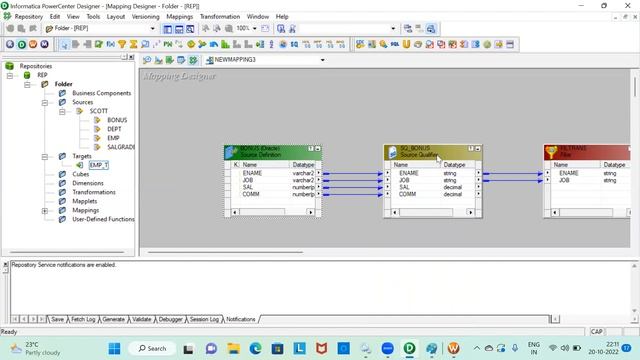The height and width of the screenshot is (360, 640).
Task: Select the Aggregator sigma transformation icon
Action: (x=133, y=44)
